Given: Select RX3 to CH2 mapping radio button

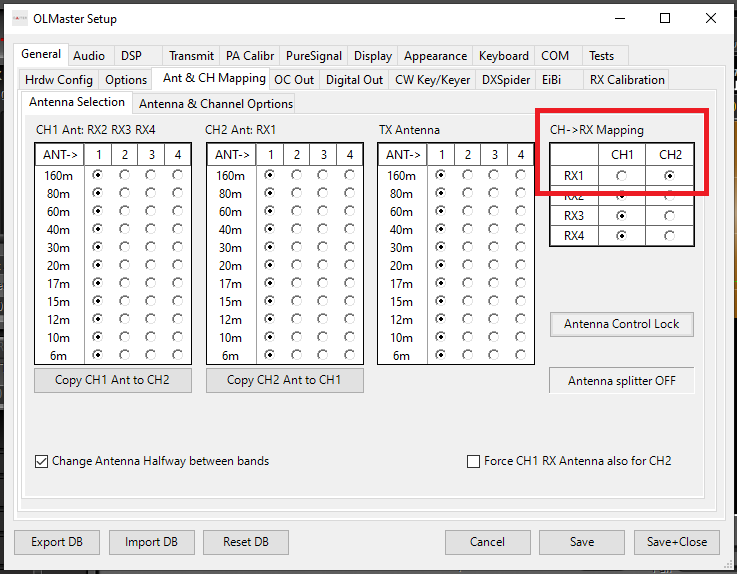Looking at the screenshot, I should 669,215.
